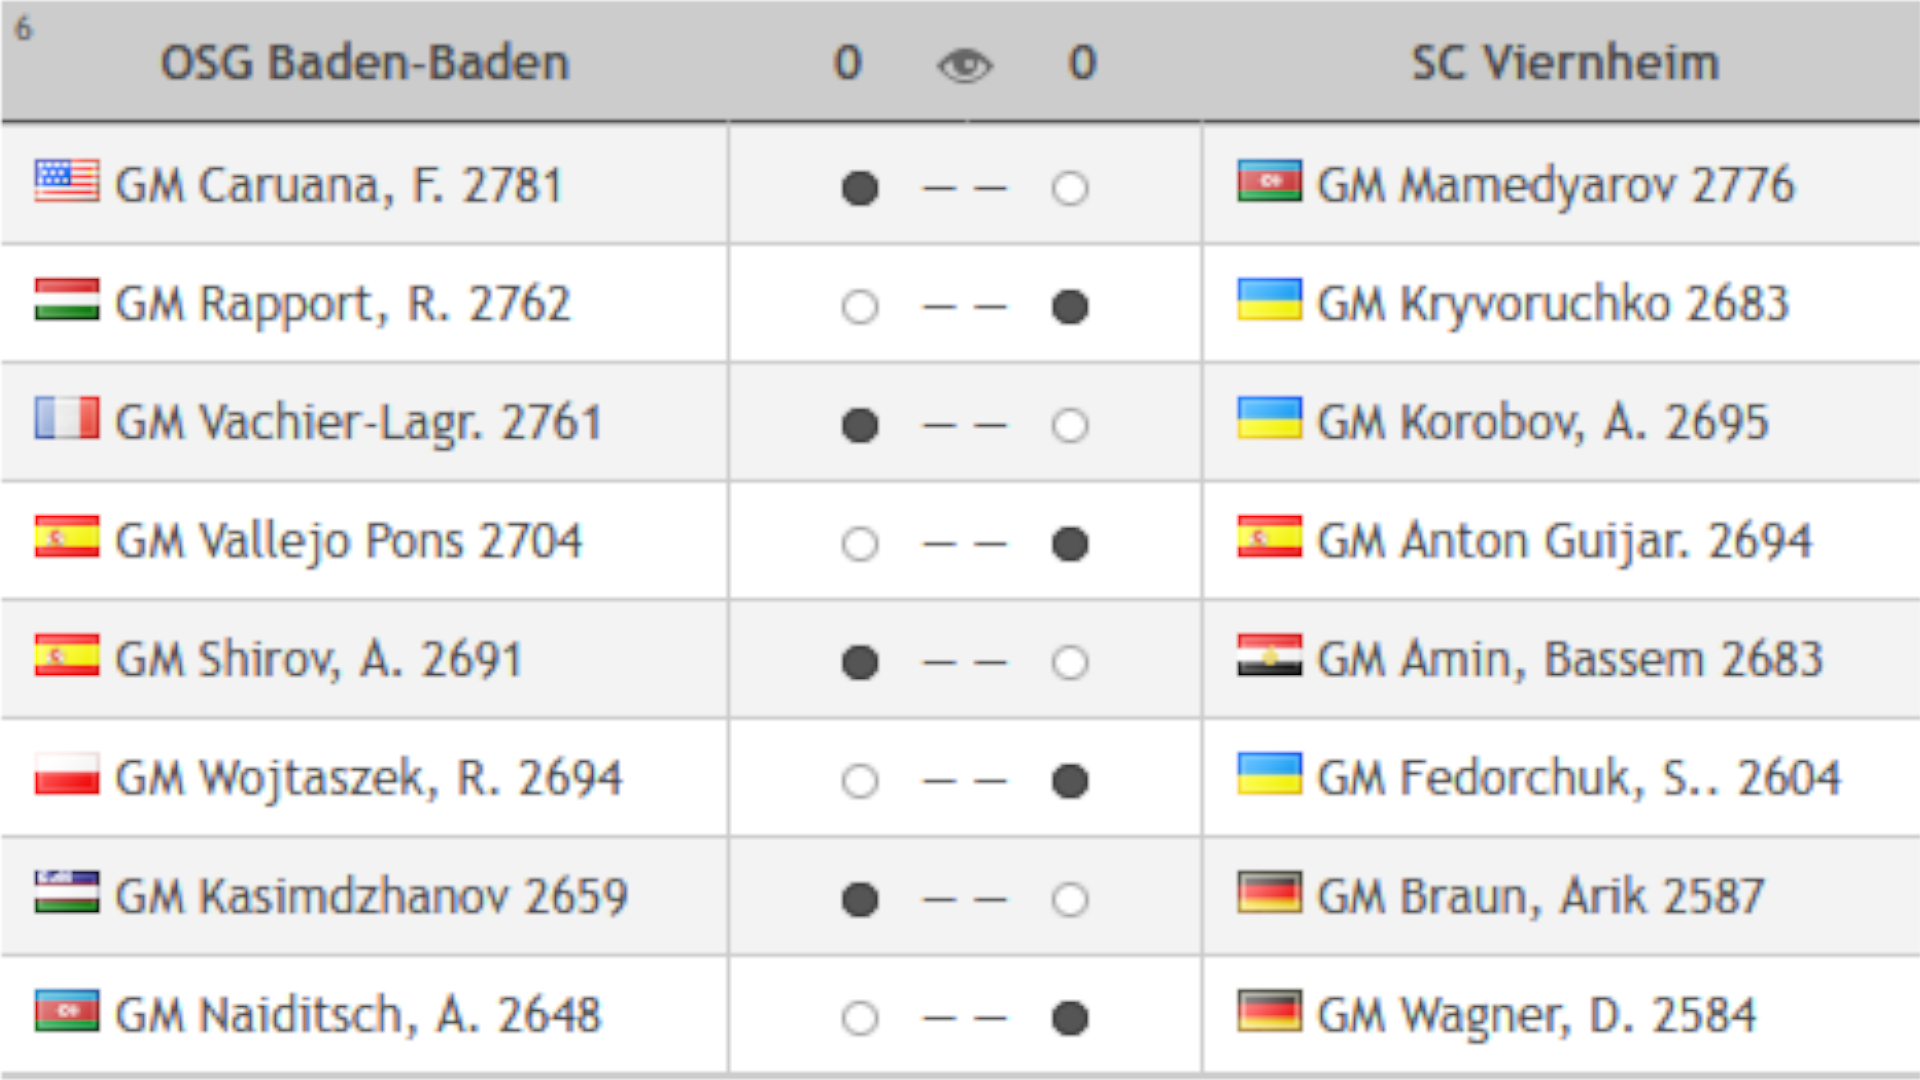This screenshot has height=1080, width=1920.
Task: Click the Hungarian flag beside Rapport
Action: point(67,299)
